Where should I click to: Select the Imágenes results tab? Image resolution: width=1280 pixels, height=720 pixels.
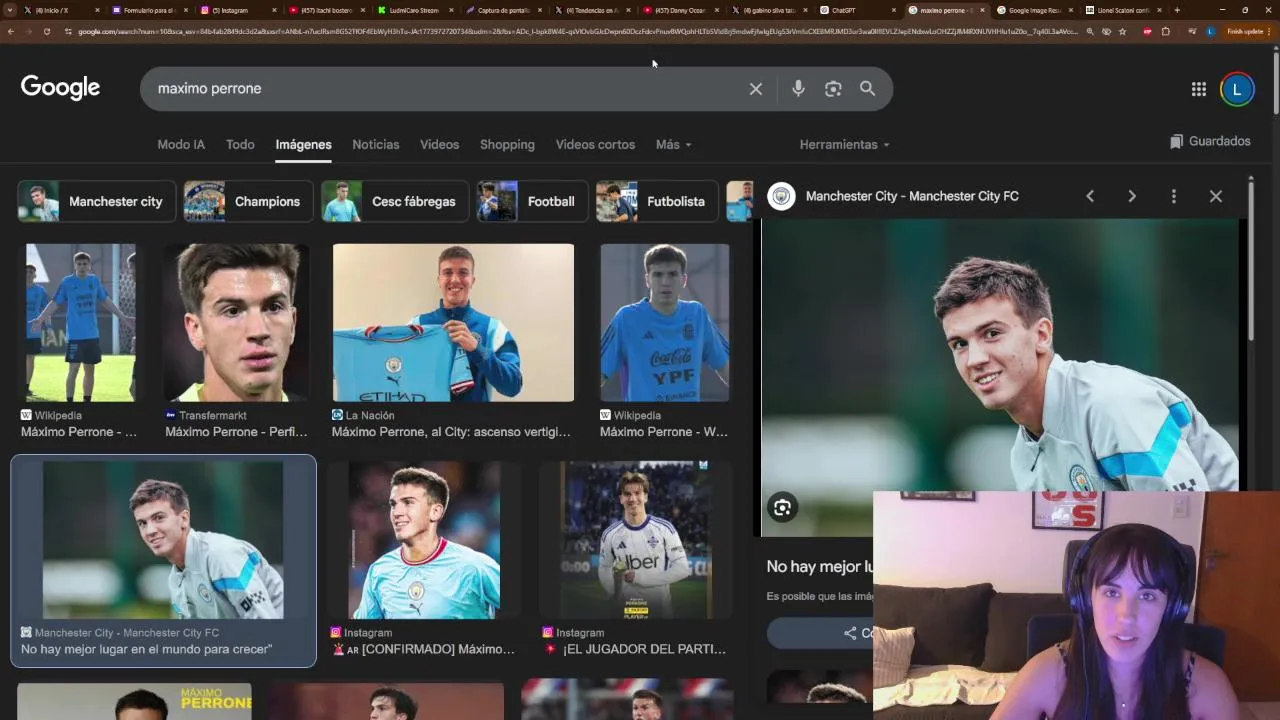point(303,145)
